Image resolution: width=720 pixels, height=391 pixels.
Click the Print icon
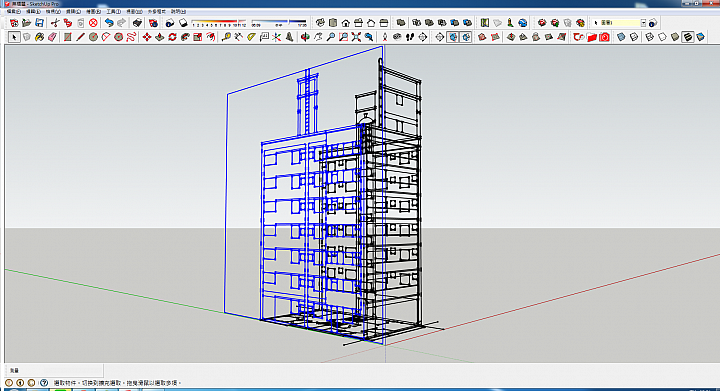[x=137, y=22]
